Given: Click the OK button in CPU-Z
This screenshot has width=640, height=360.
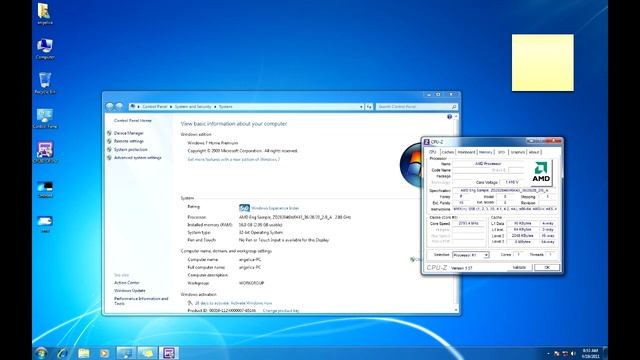Looking at the screenshot, I should pyautogui.click(x=547, y=267).
